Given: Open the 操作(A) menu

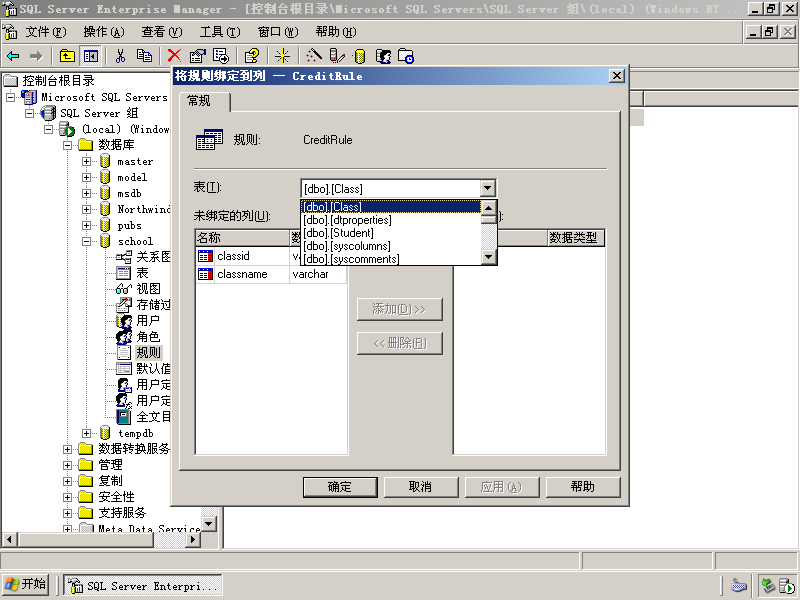Looking at the screenshot, I should coord(104,32).
